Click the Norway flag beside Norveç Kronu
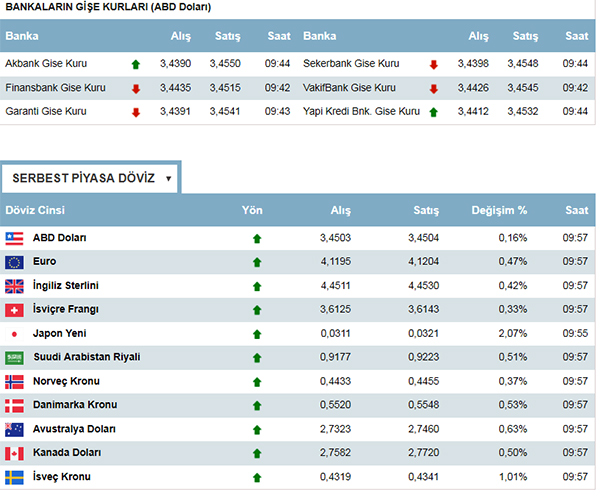 pyautogui.click(x=14, y=382)
